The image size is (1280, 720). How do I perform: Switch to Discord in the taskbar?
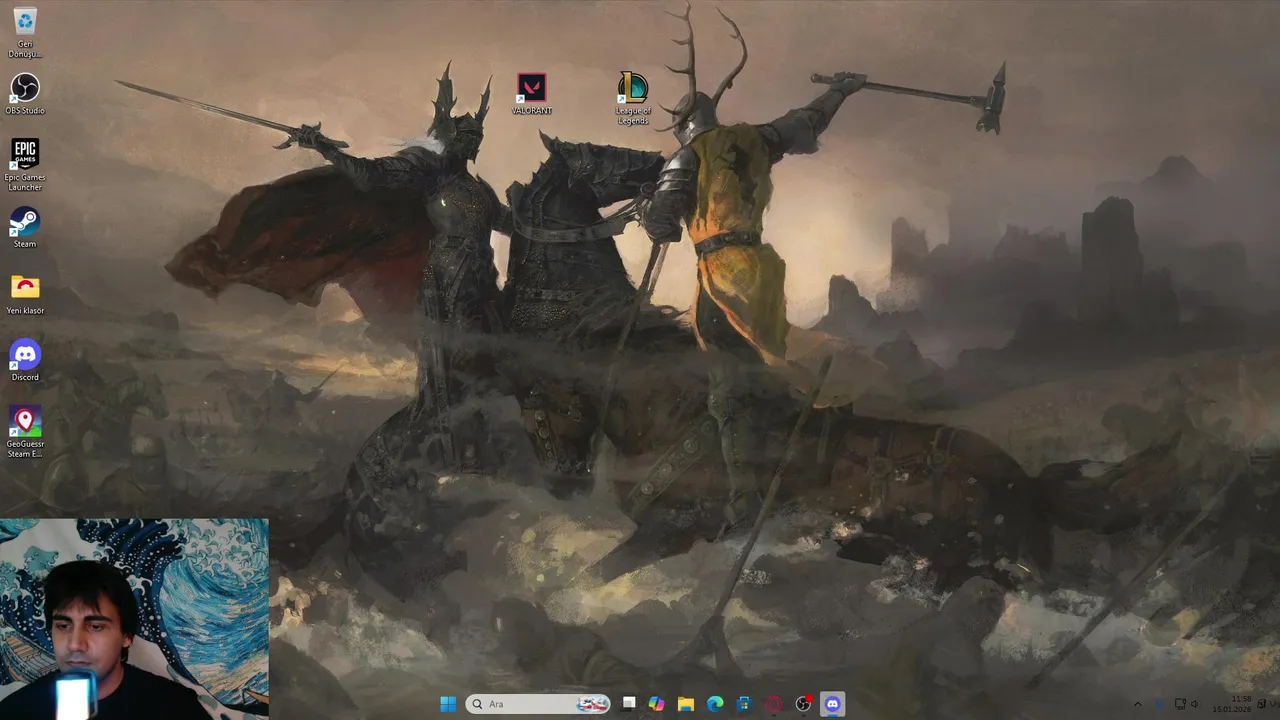(832, 704)
